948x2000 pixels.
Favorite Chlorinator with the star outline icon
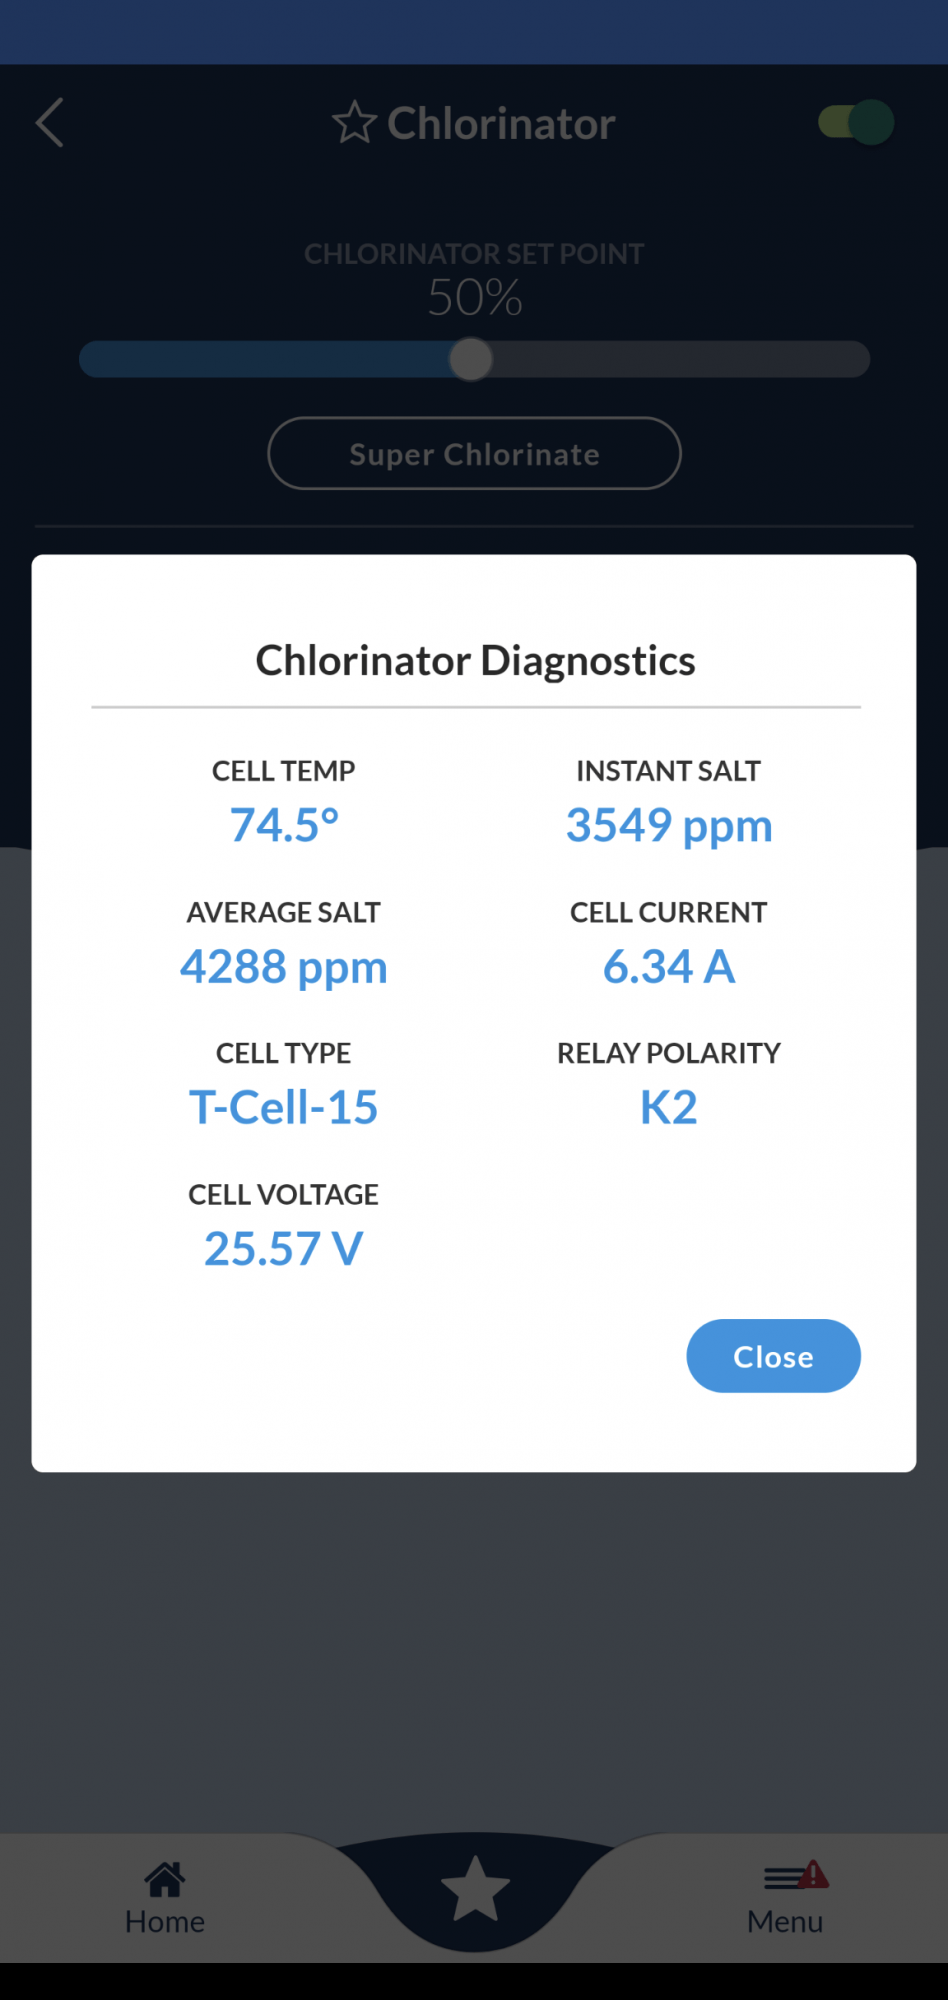(x=354, y=123)
